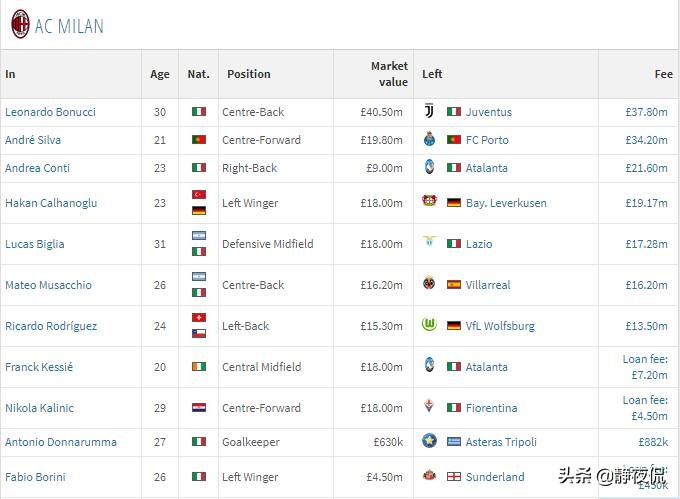Click the FC Porto club crest

(x=430, y=140)
